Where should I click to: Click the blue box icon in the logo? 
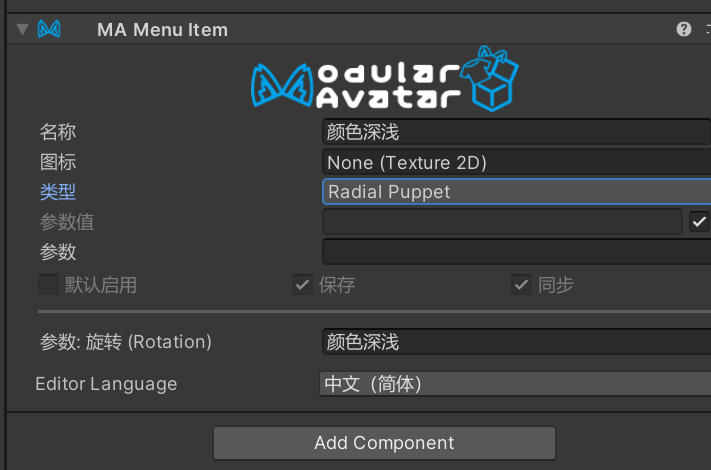[x=495, y=78]
